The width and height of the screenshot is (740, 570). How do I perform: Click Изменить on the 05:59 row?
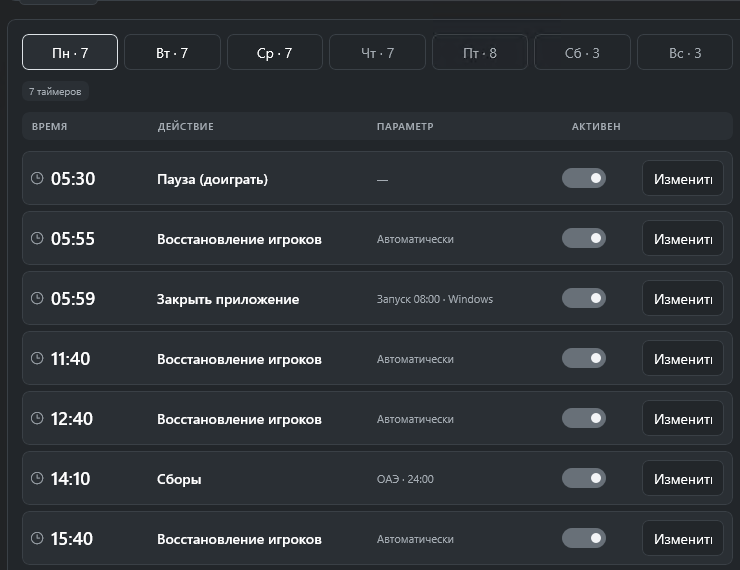pos(683,298)
